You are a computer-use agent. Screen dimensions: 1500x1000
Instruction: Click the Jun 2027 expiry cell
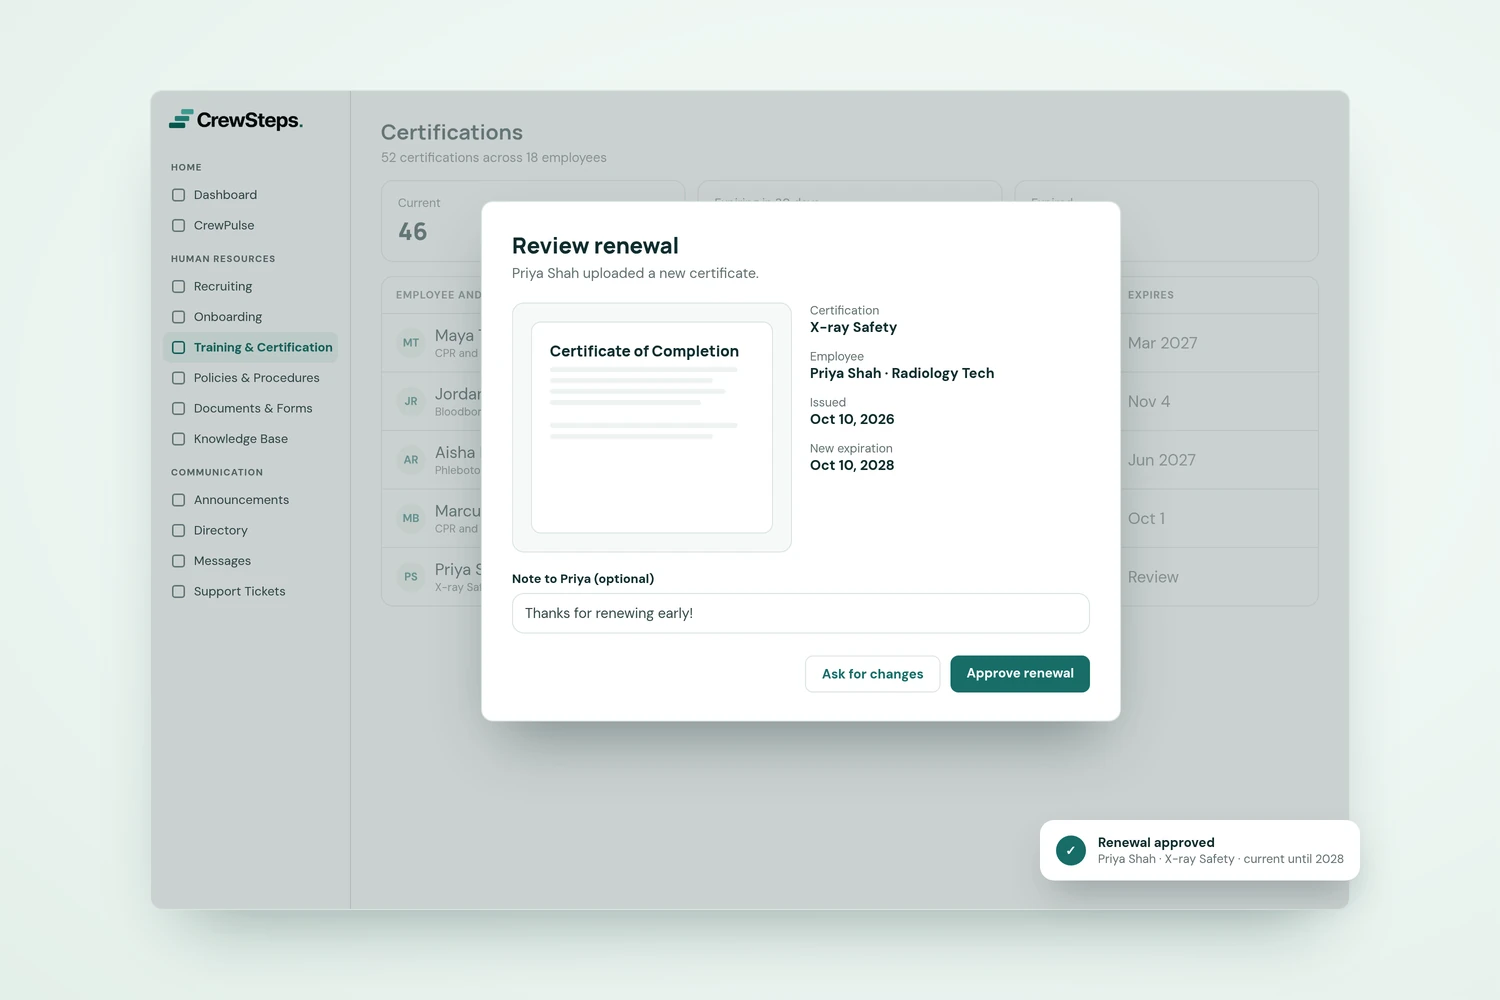(x=1162, y=460)
